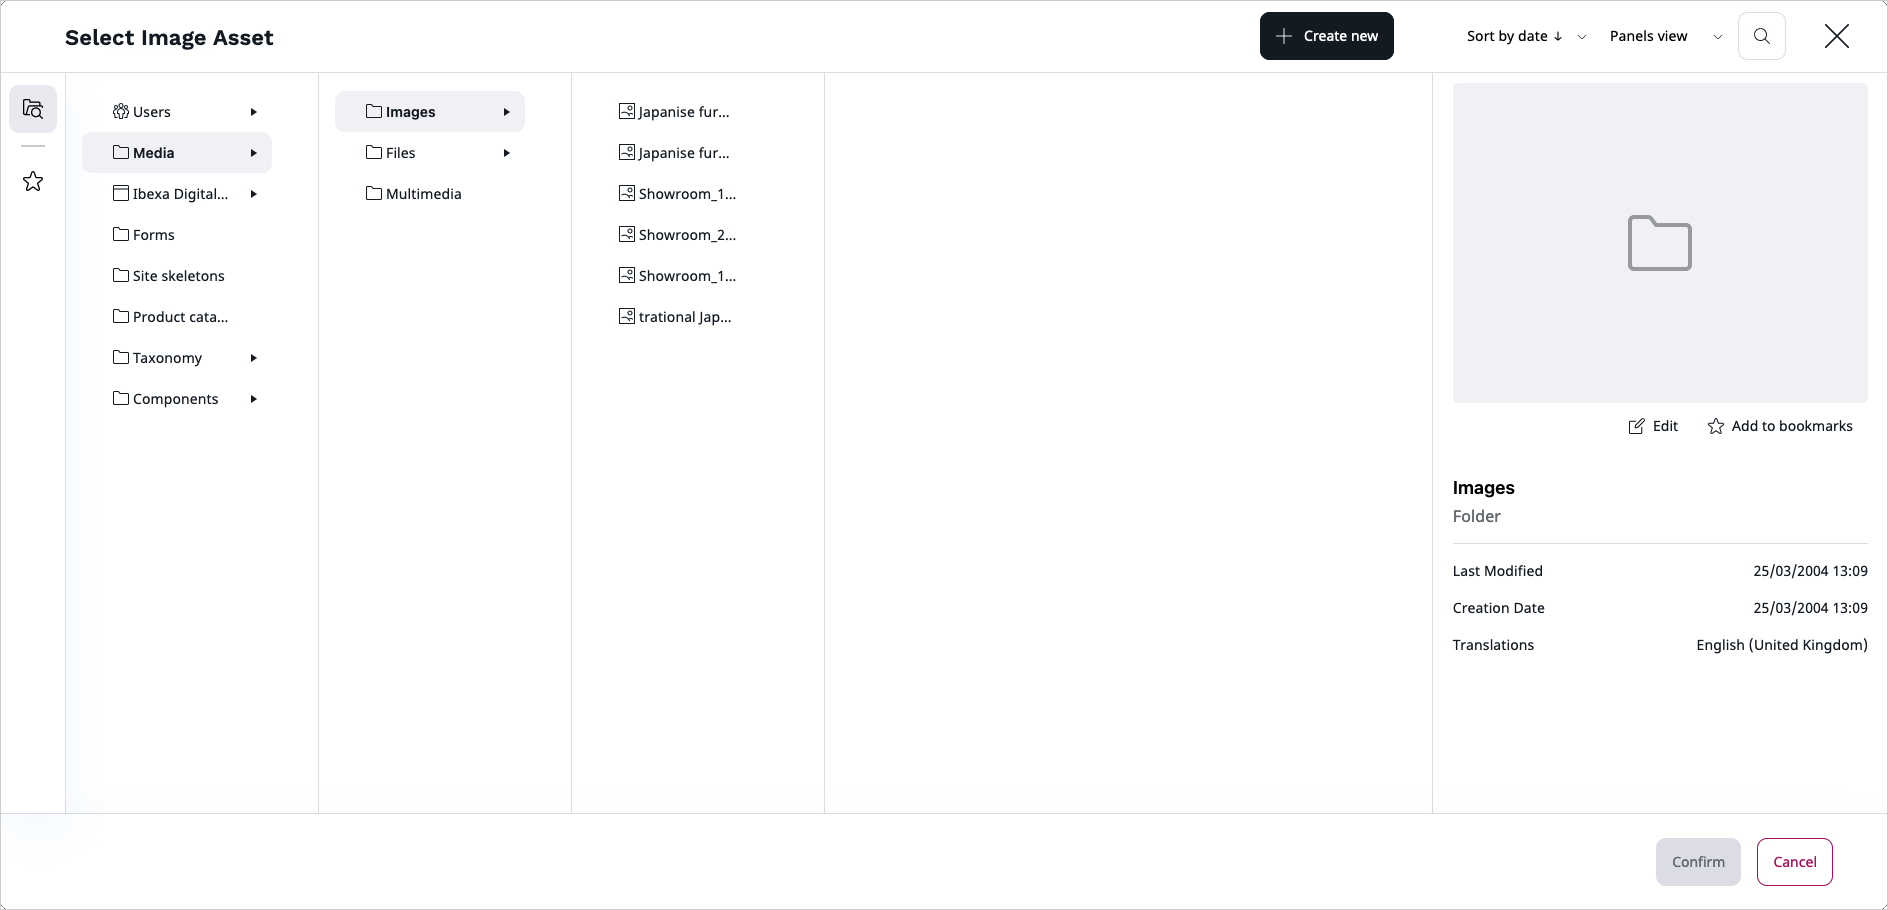
Task: Open the Sort by date dropdown
Action: pos(1526,36)
